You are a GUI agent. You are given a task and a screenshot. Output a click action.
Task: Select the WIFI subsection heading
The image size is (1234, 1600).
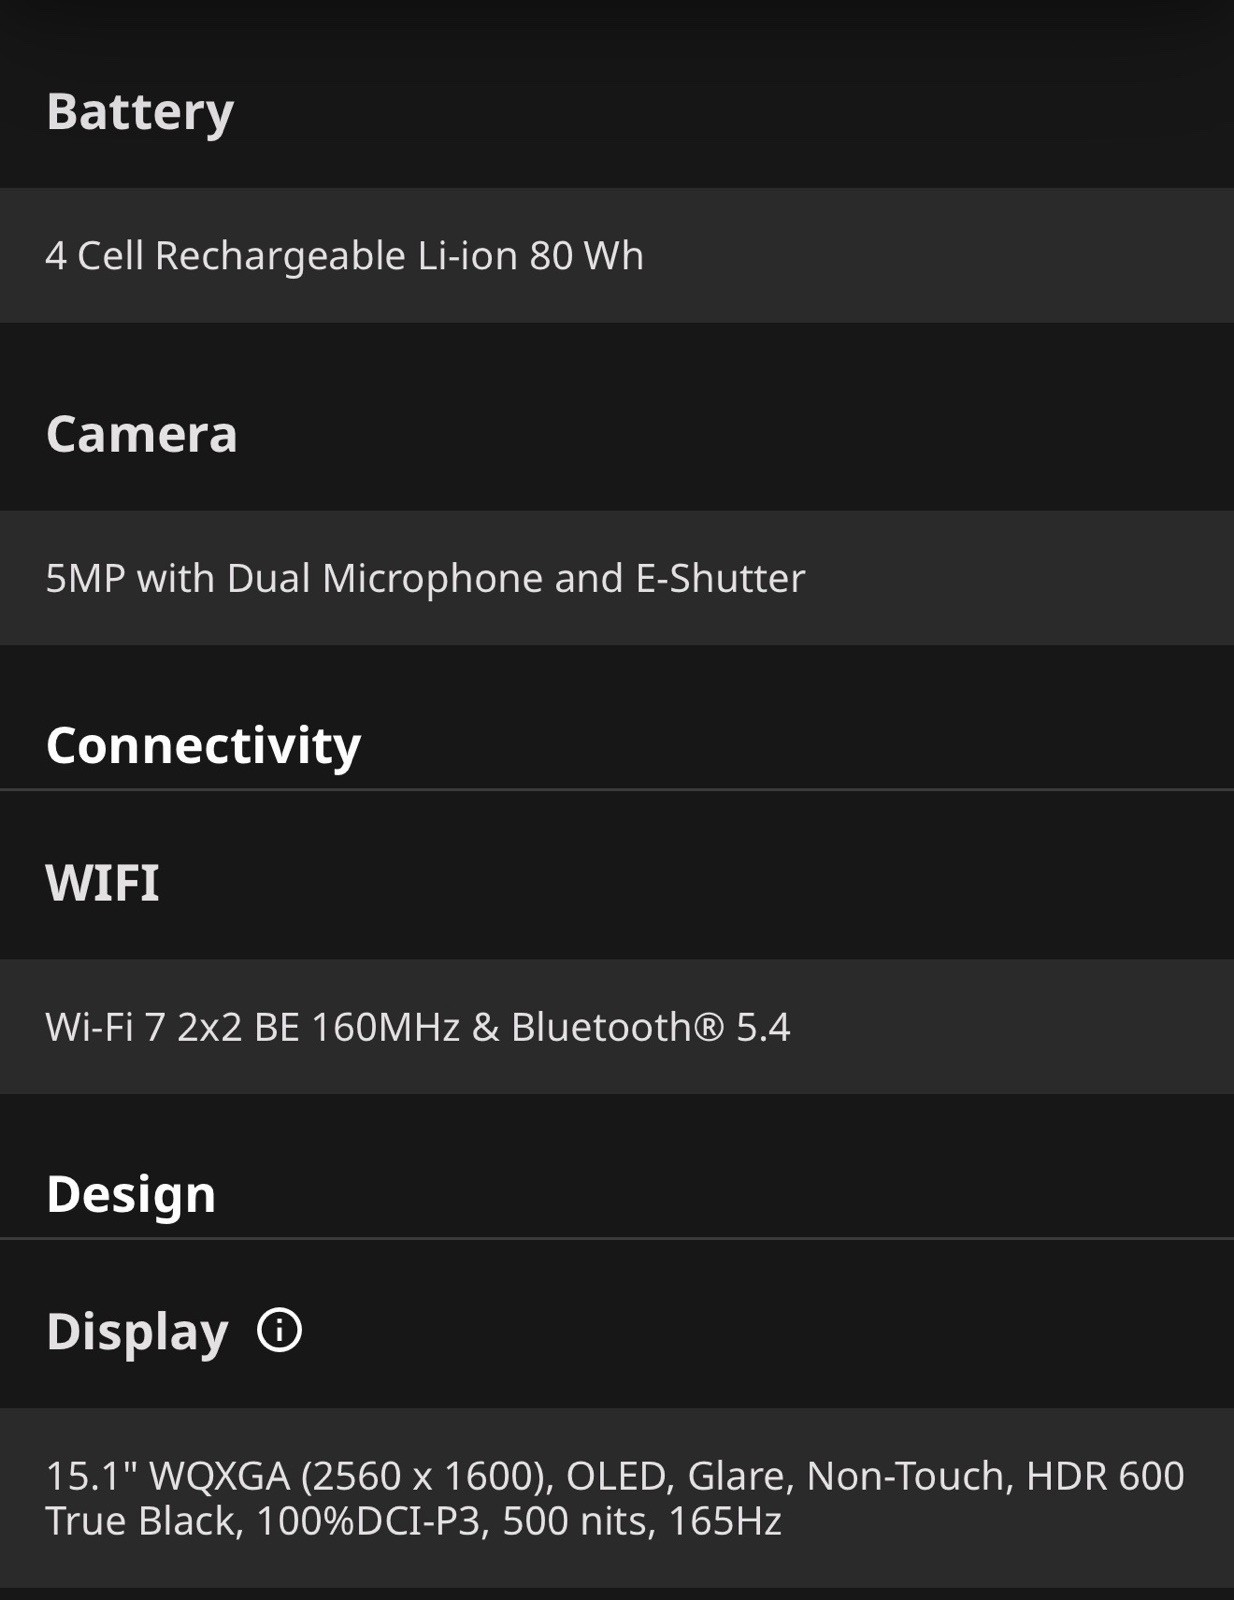(103, 883)
